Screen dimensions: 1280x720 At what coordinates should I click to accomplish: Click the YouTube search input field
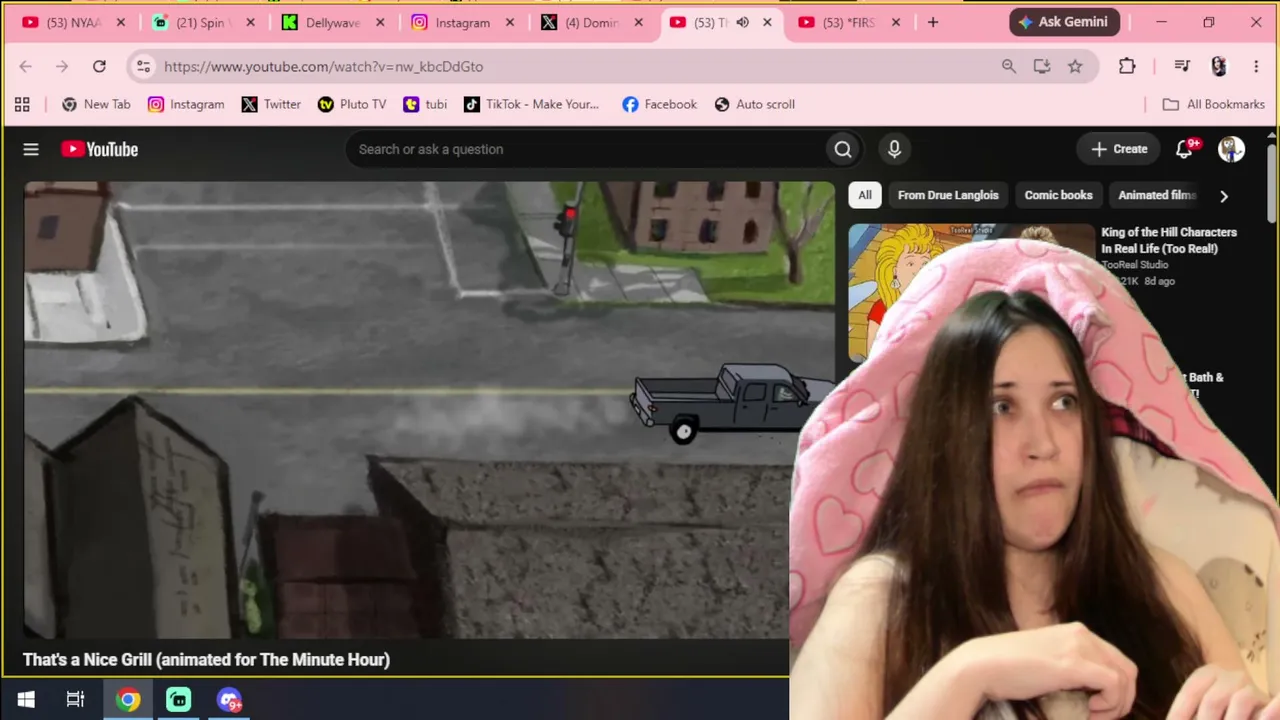tap(586, 149)
